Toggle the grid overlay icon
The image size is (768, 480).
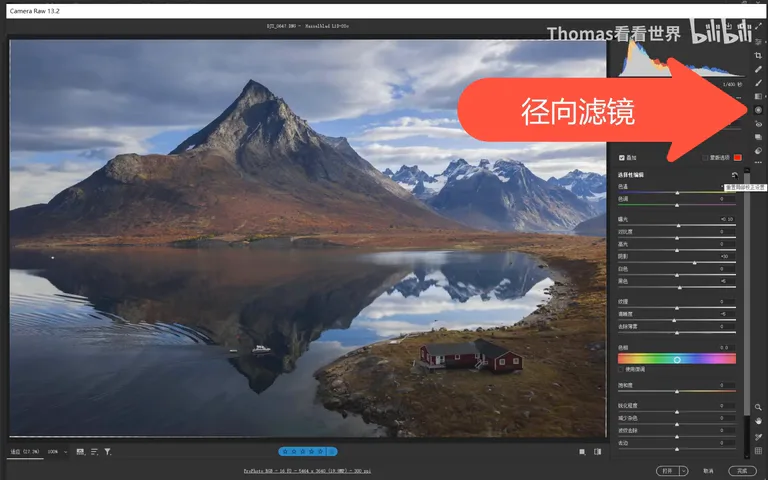(758, 451)
